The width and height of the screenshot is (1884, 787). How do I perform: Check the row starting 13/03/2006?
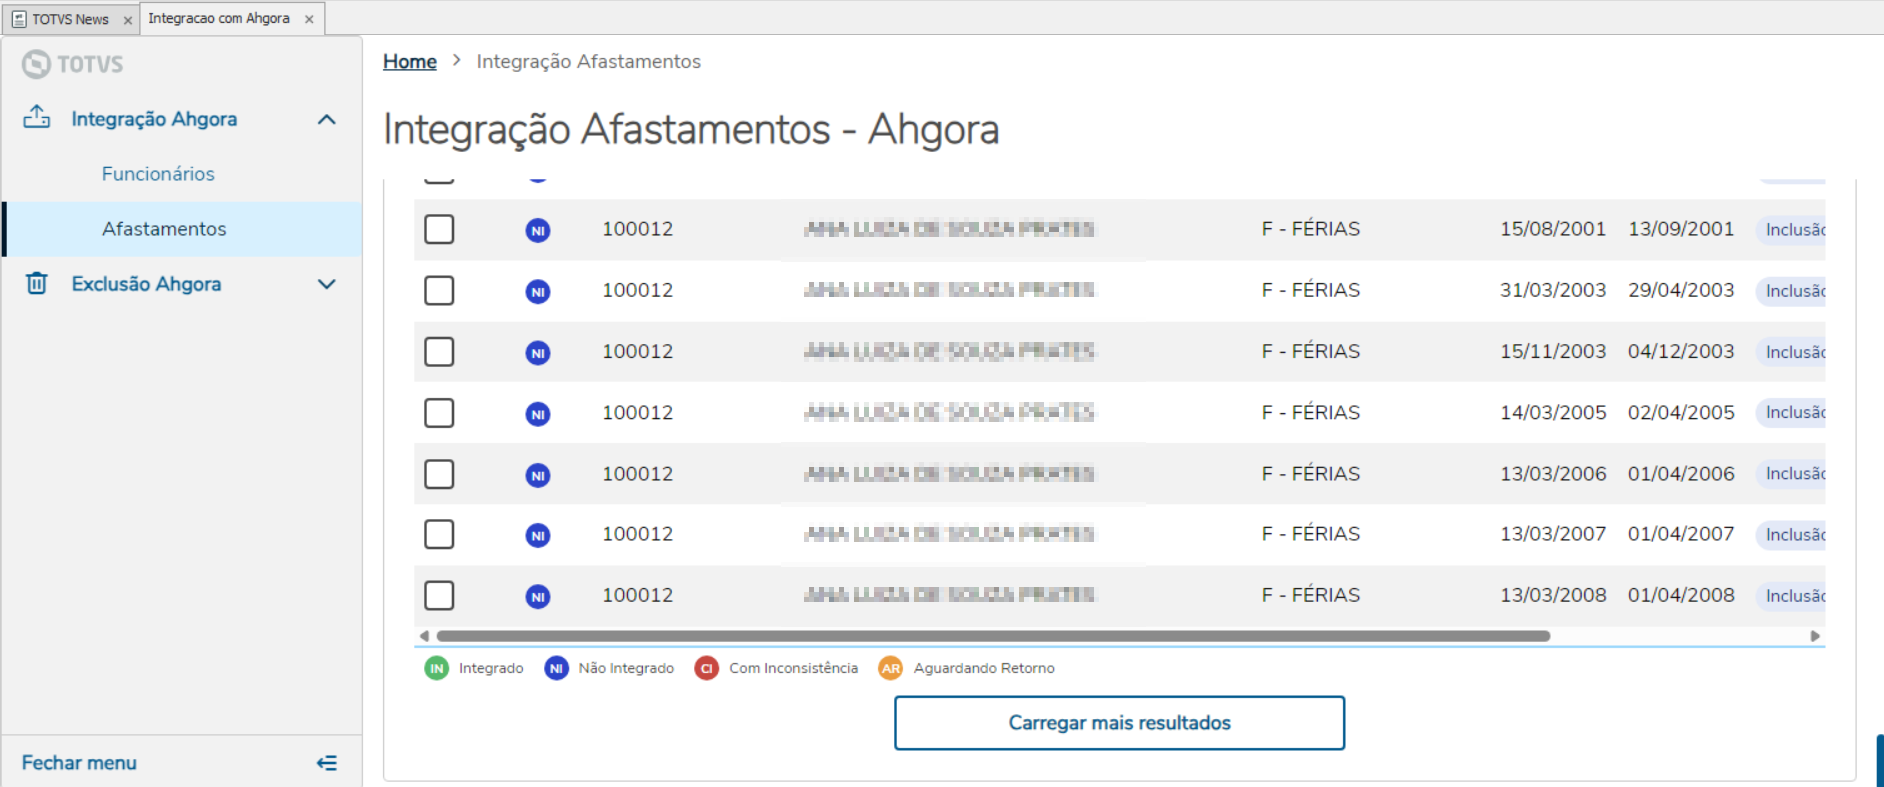click(x=439, y=473)
